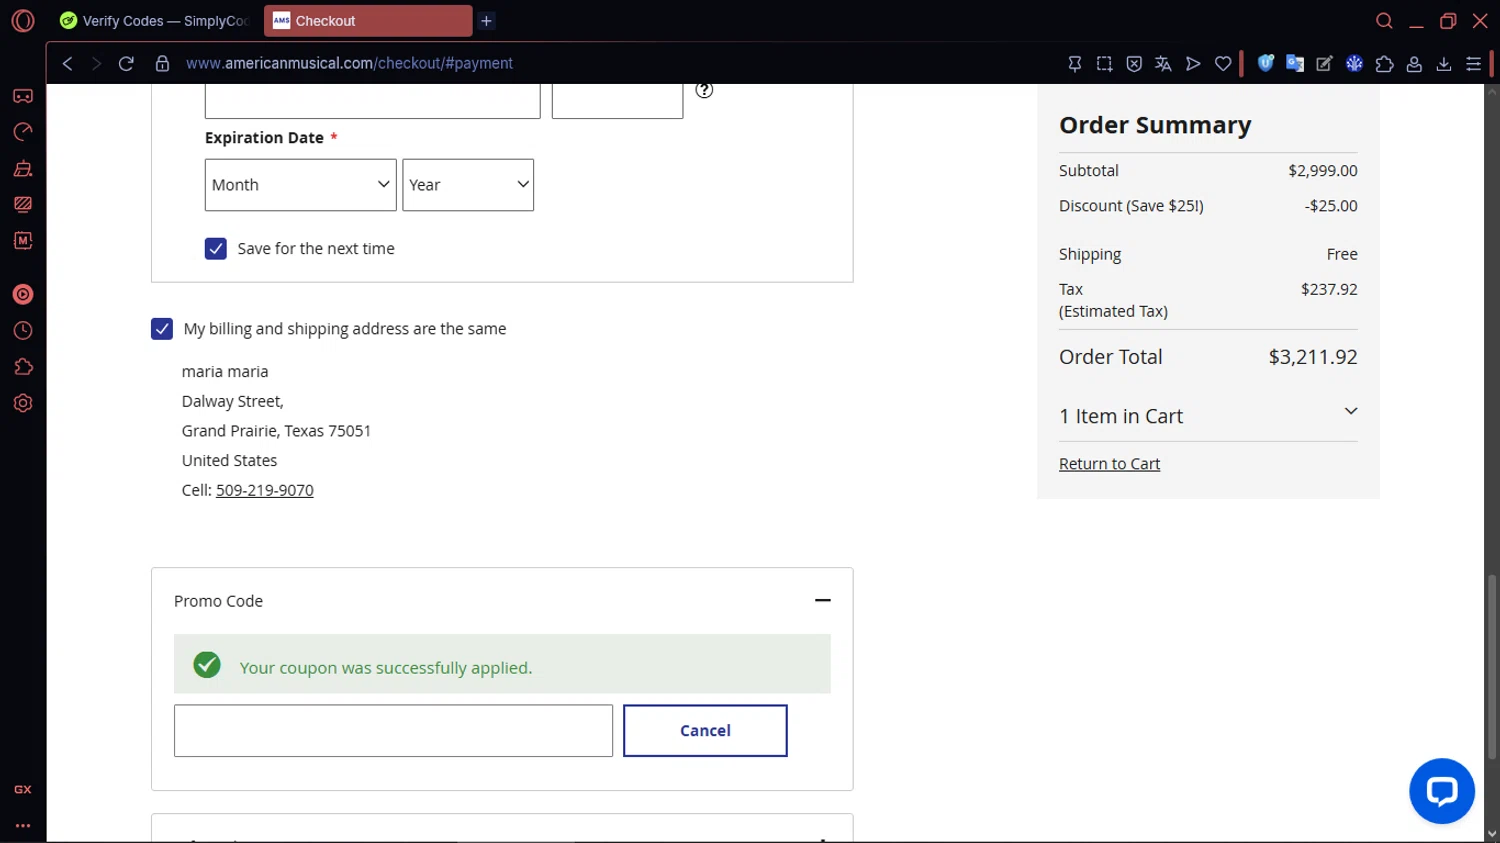Open History clock icon in sidebar
Image resolution: width=1500 pixels, height=843 pixels.
(23, 331)
